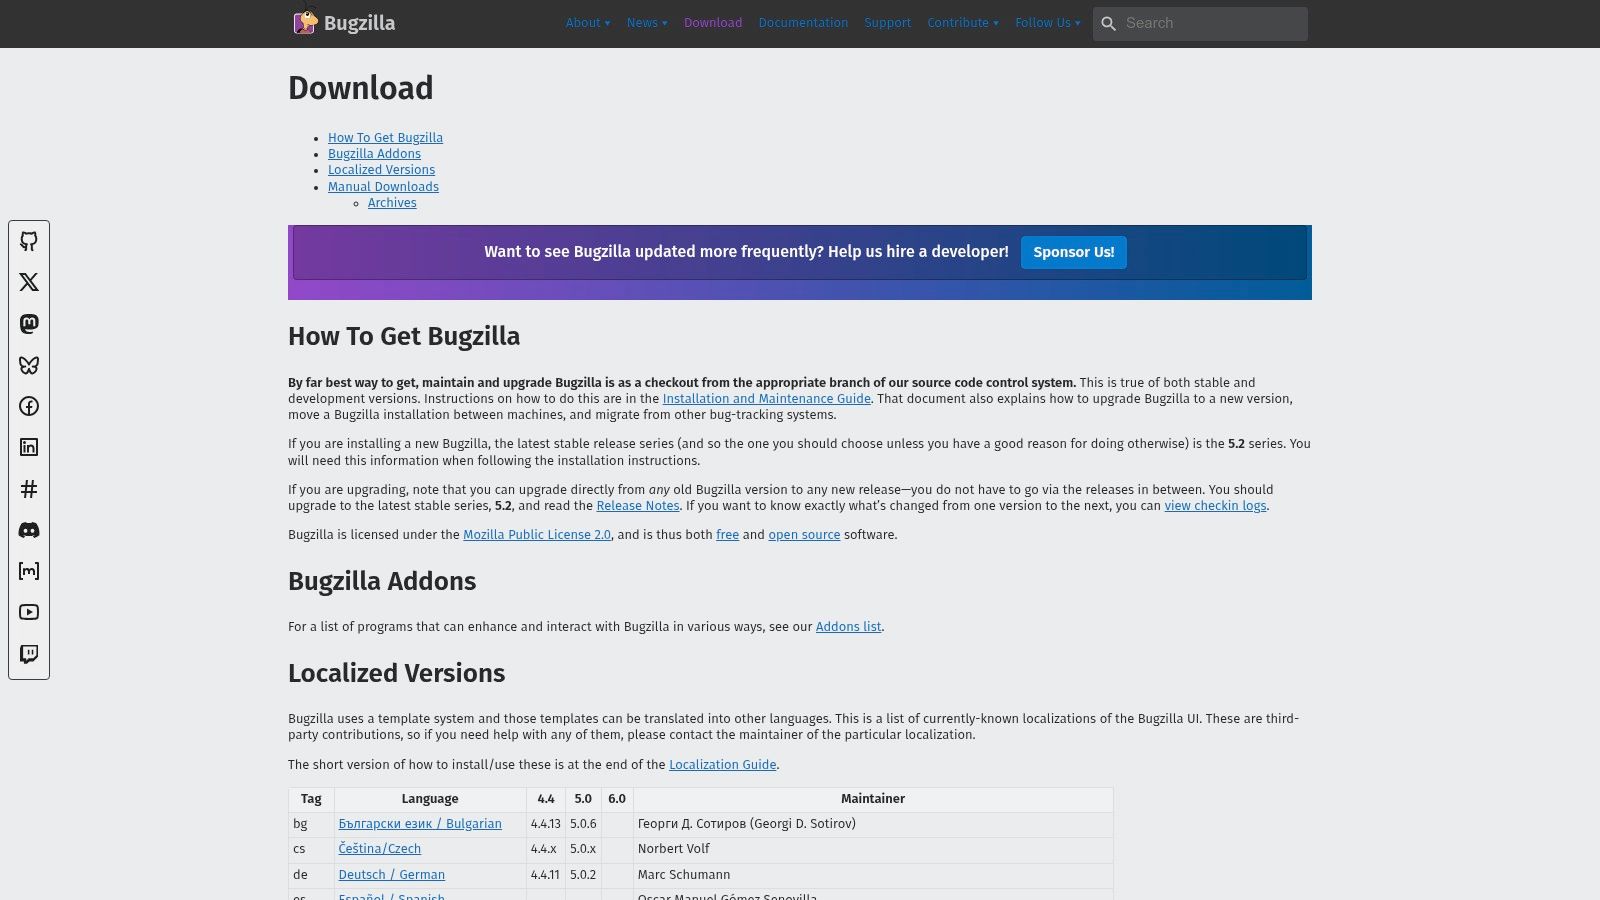
Task: Follow the view checkin logs link
Action: click(1215, 506)
